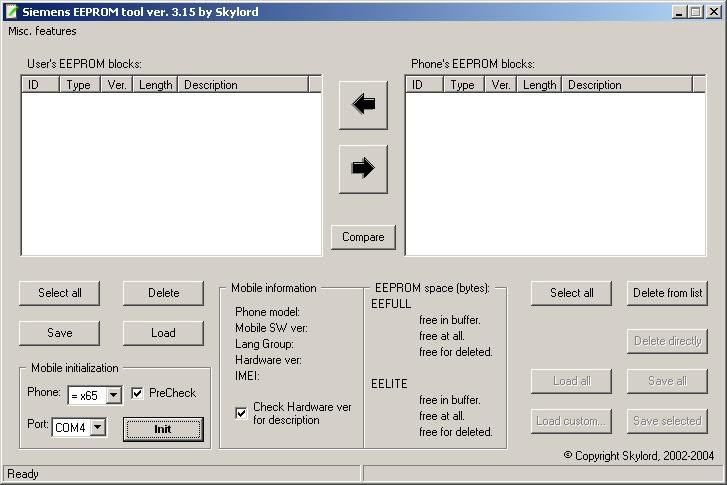Click the Delete from list button
727x485 pixels.
(667, 293)
